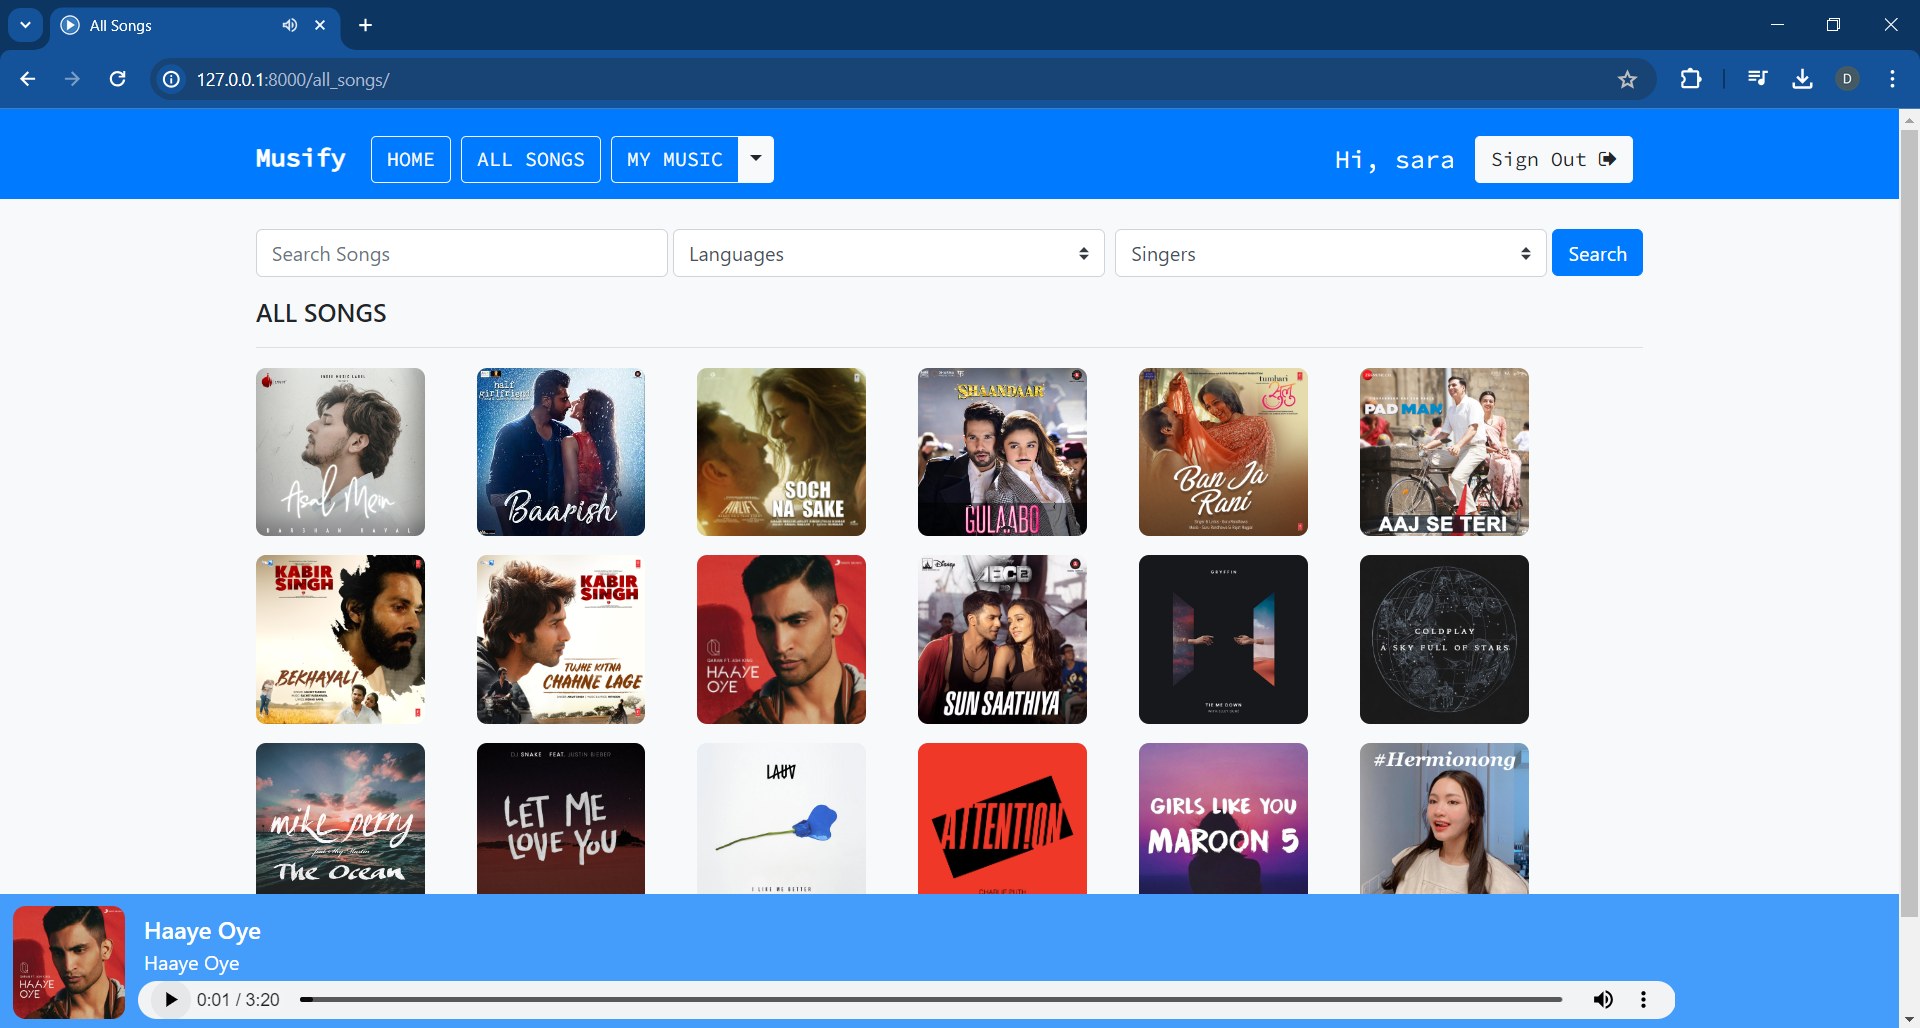Open the Baarish song cover
The height and width of the screenshot is (1028, 1920).
(561, 452)
